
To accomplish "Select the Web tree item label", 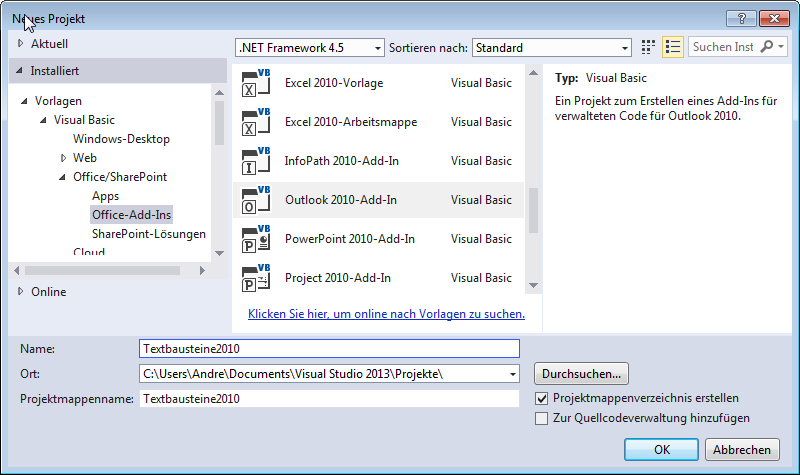I will 85,158.
